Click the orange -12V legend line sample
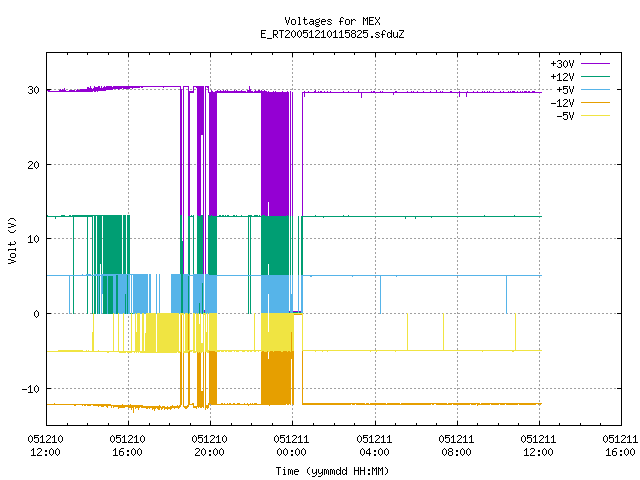The image size is (640, 480). 595,102
